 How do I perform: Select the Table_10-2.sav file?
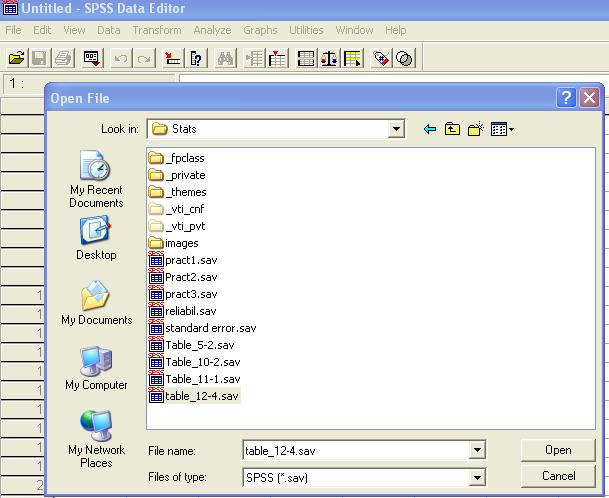pyautogui.click(x=195, y=362)
